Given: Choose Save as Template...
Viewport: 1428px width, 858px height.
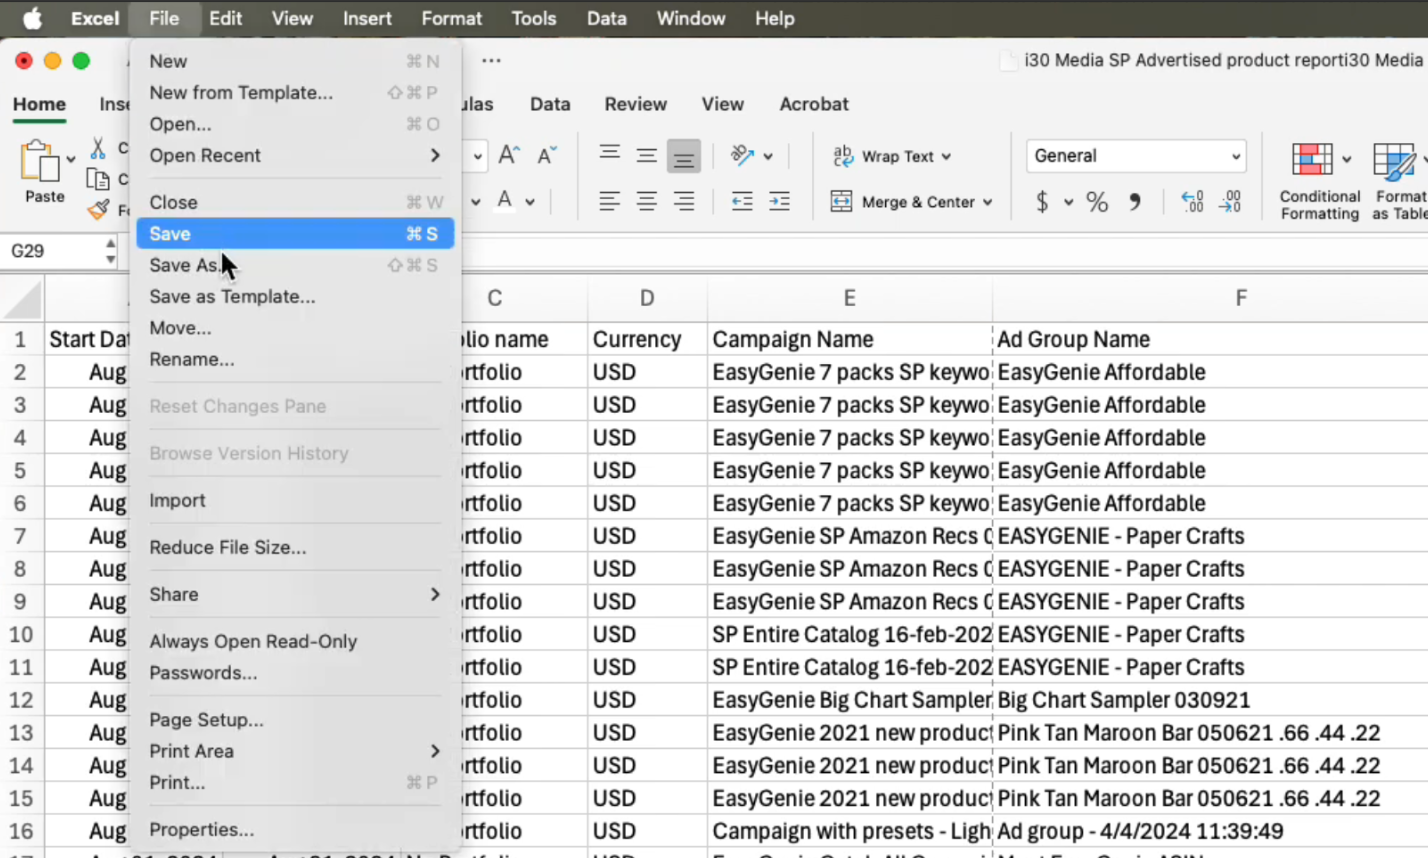Looking at the screenshot, I should 295,296.
